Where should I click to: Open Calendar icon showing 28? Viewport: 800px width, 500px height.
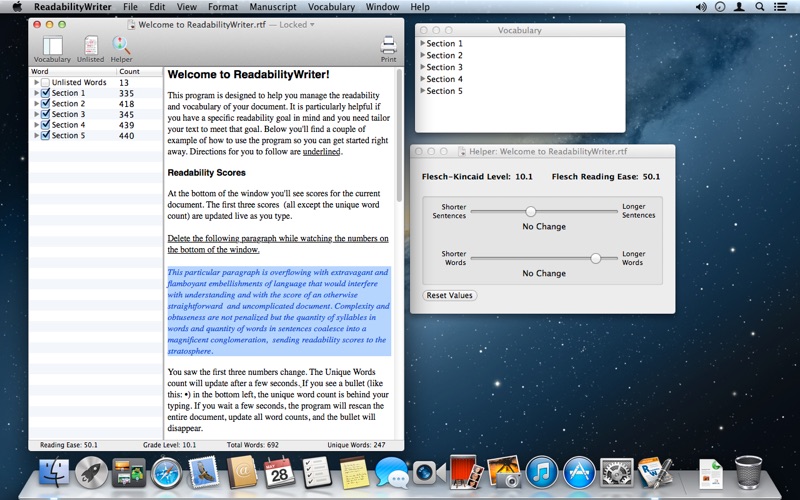279,472
